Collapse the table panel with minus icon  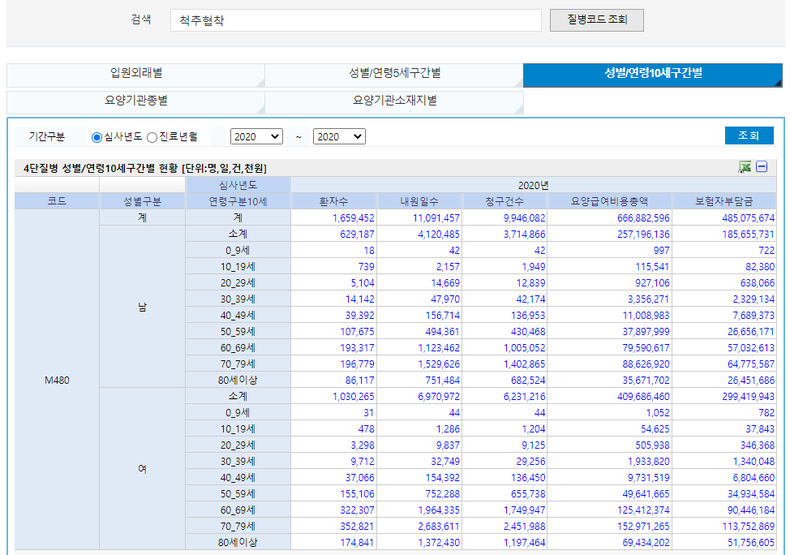(x=762, y=167)
